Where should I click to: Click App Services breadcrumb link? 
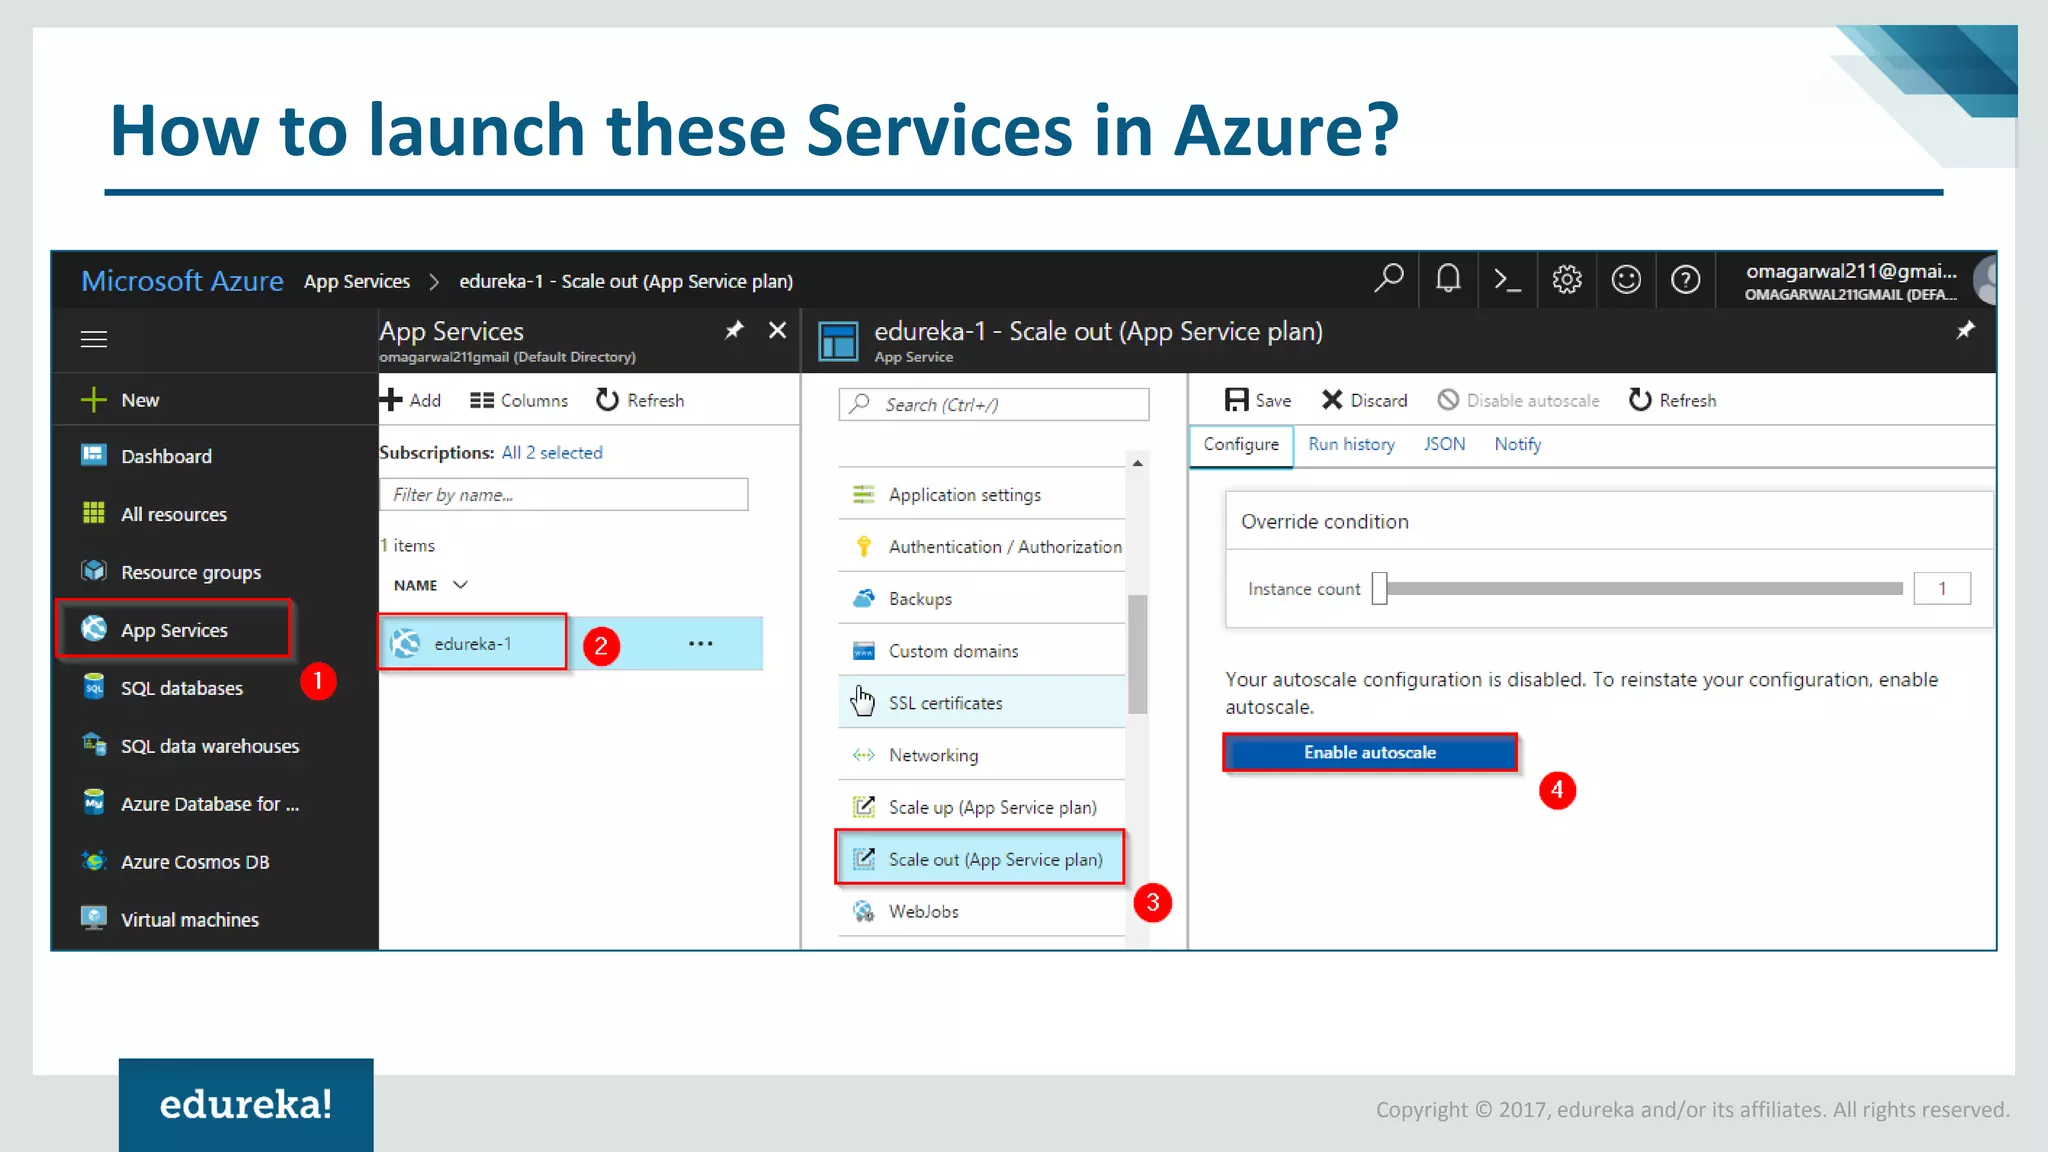357,282
